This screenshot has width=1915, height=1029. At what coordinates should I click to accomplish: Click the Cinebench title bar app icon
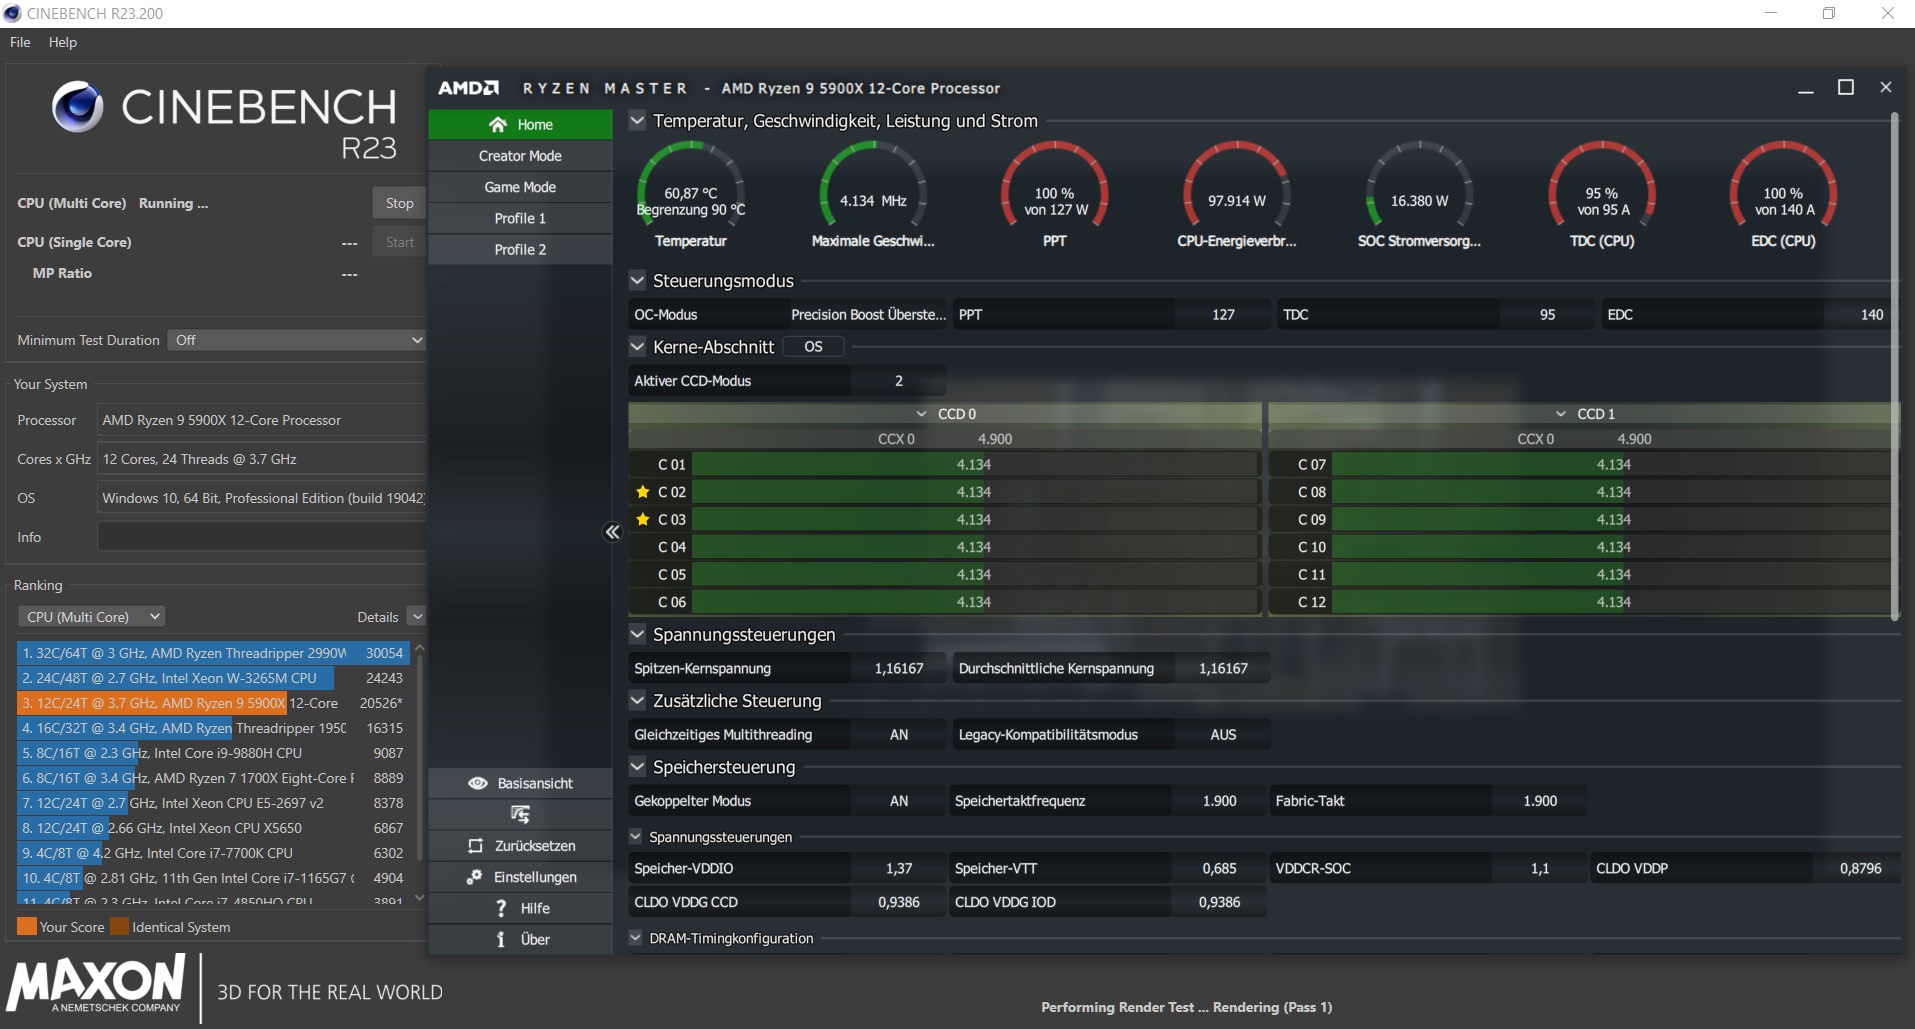[12, 13]
